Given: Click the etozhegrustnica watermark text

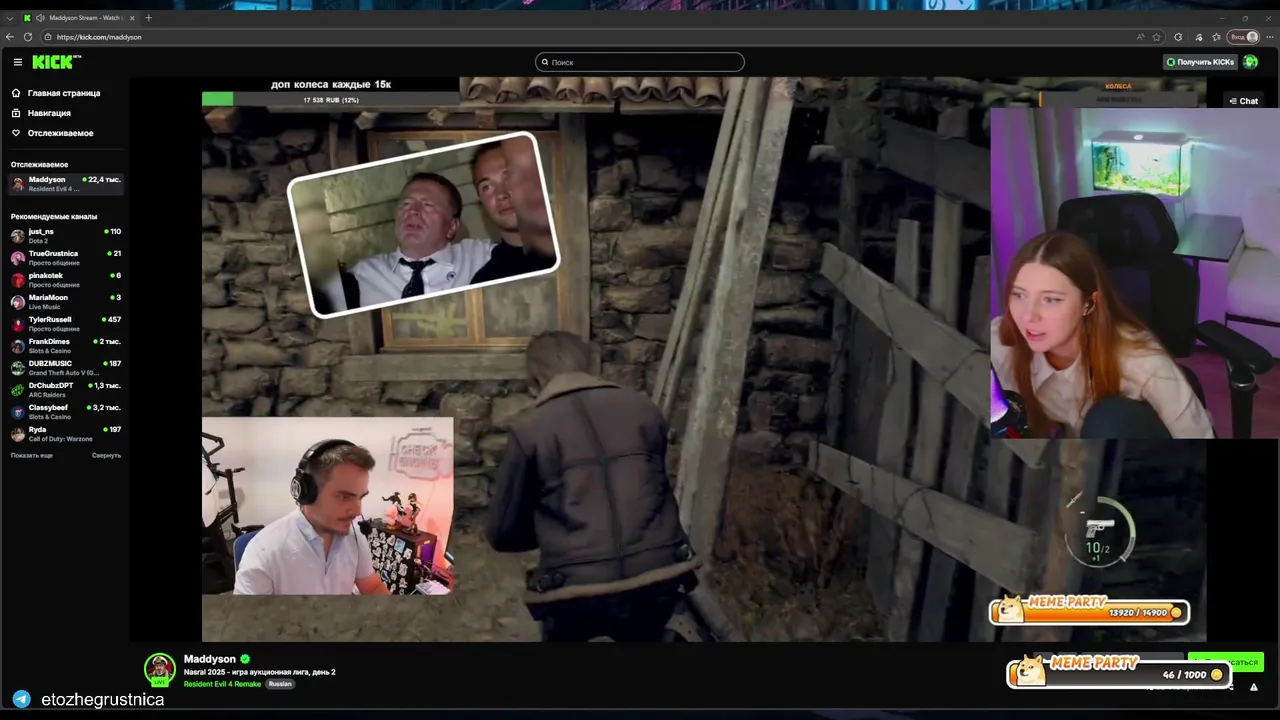Looking at the screenshot, I should pyautogui.click(x=103, y=700).
